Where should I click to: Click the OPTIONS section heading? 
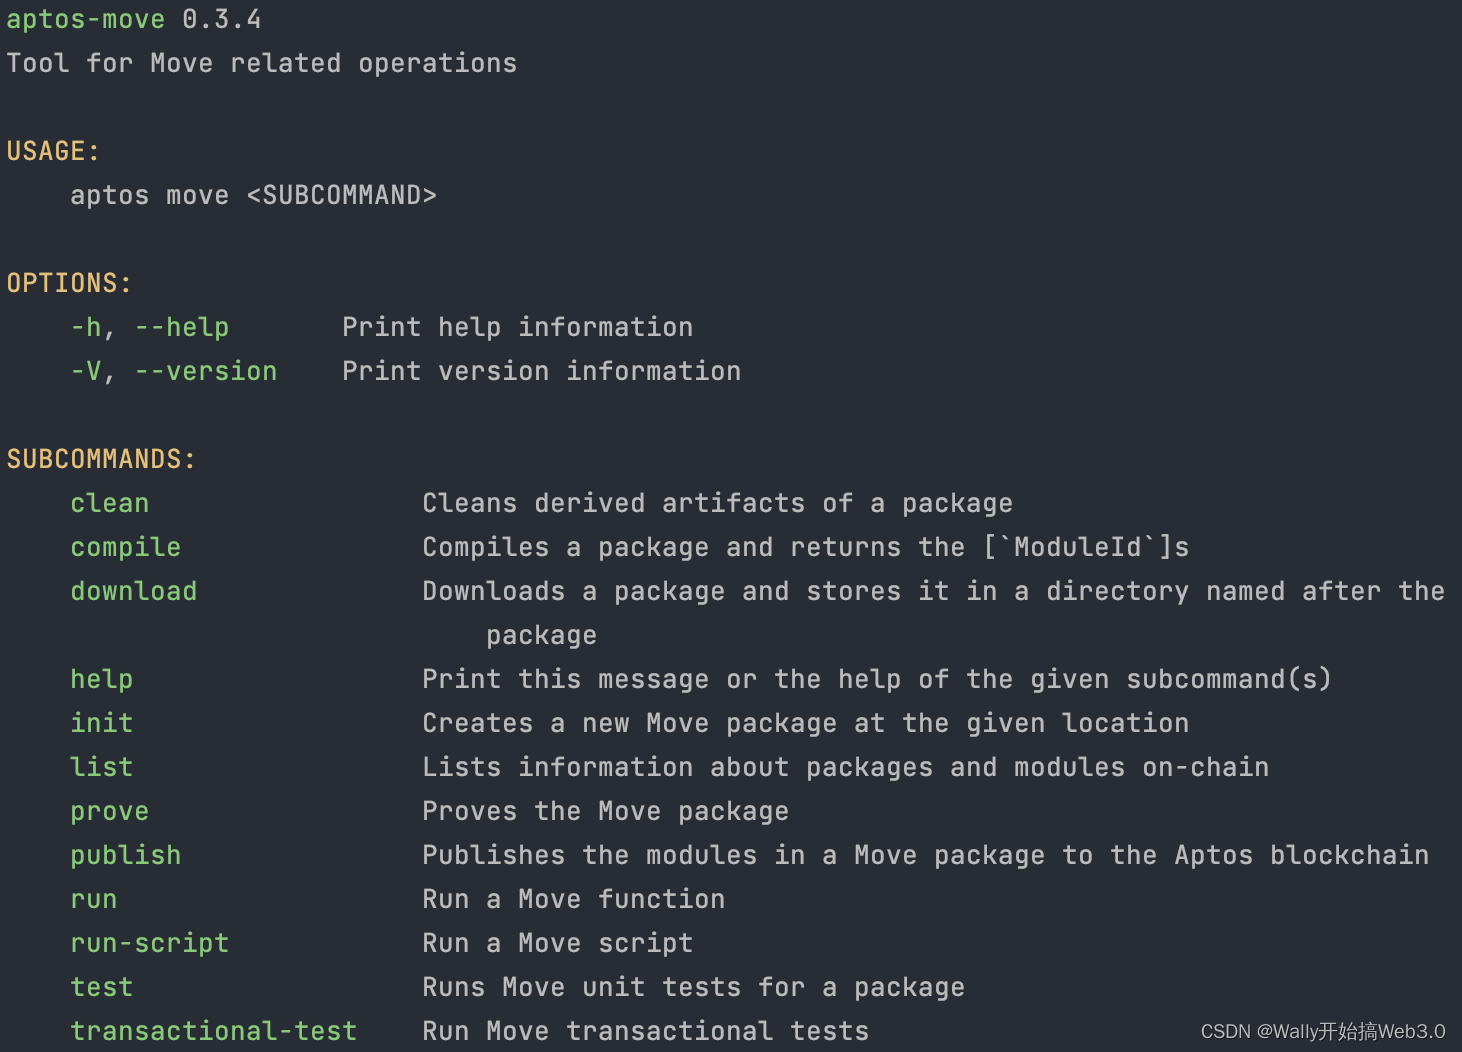coord(70,283)
